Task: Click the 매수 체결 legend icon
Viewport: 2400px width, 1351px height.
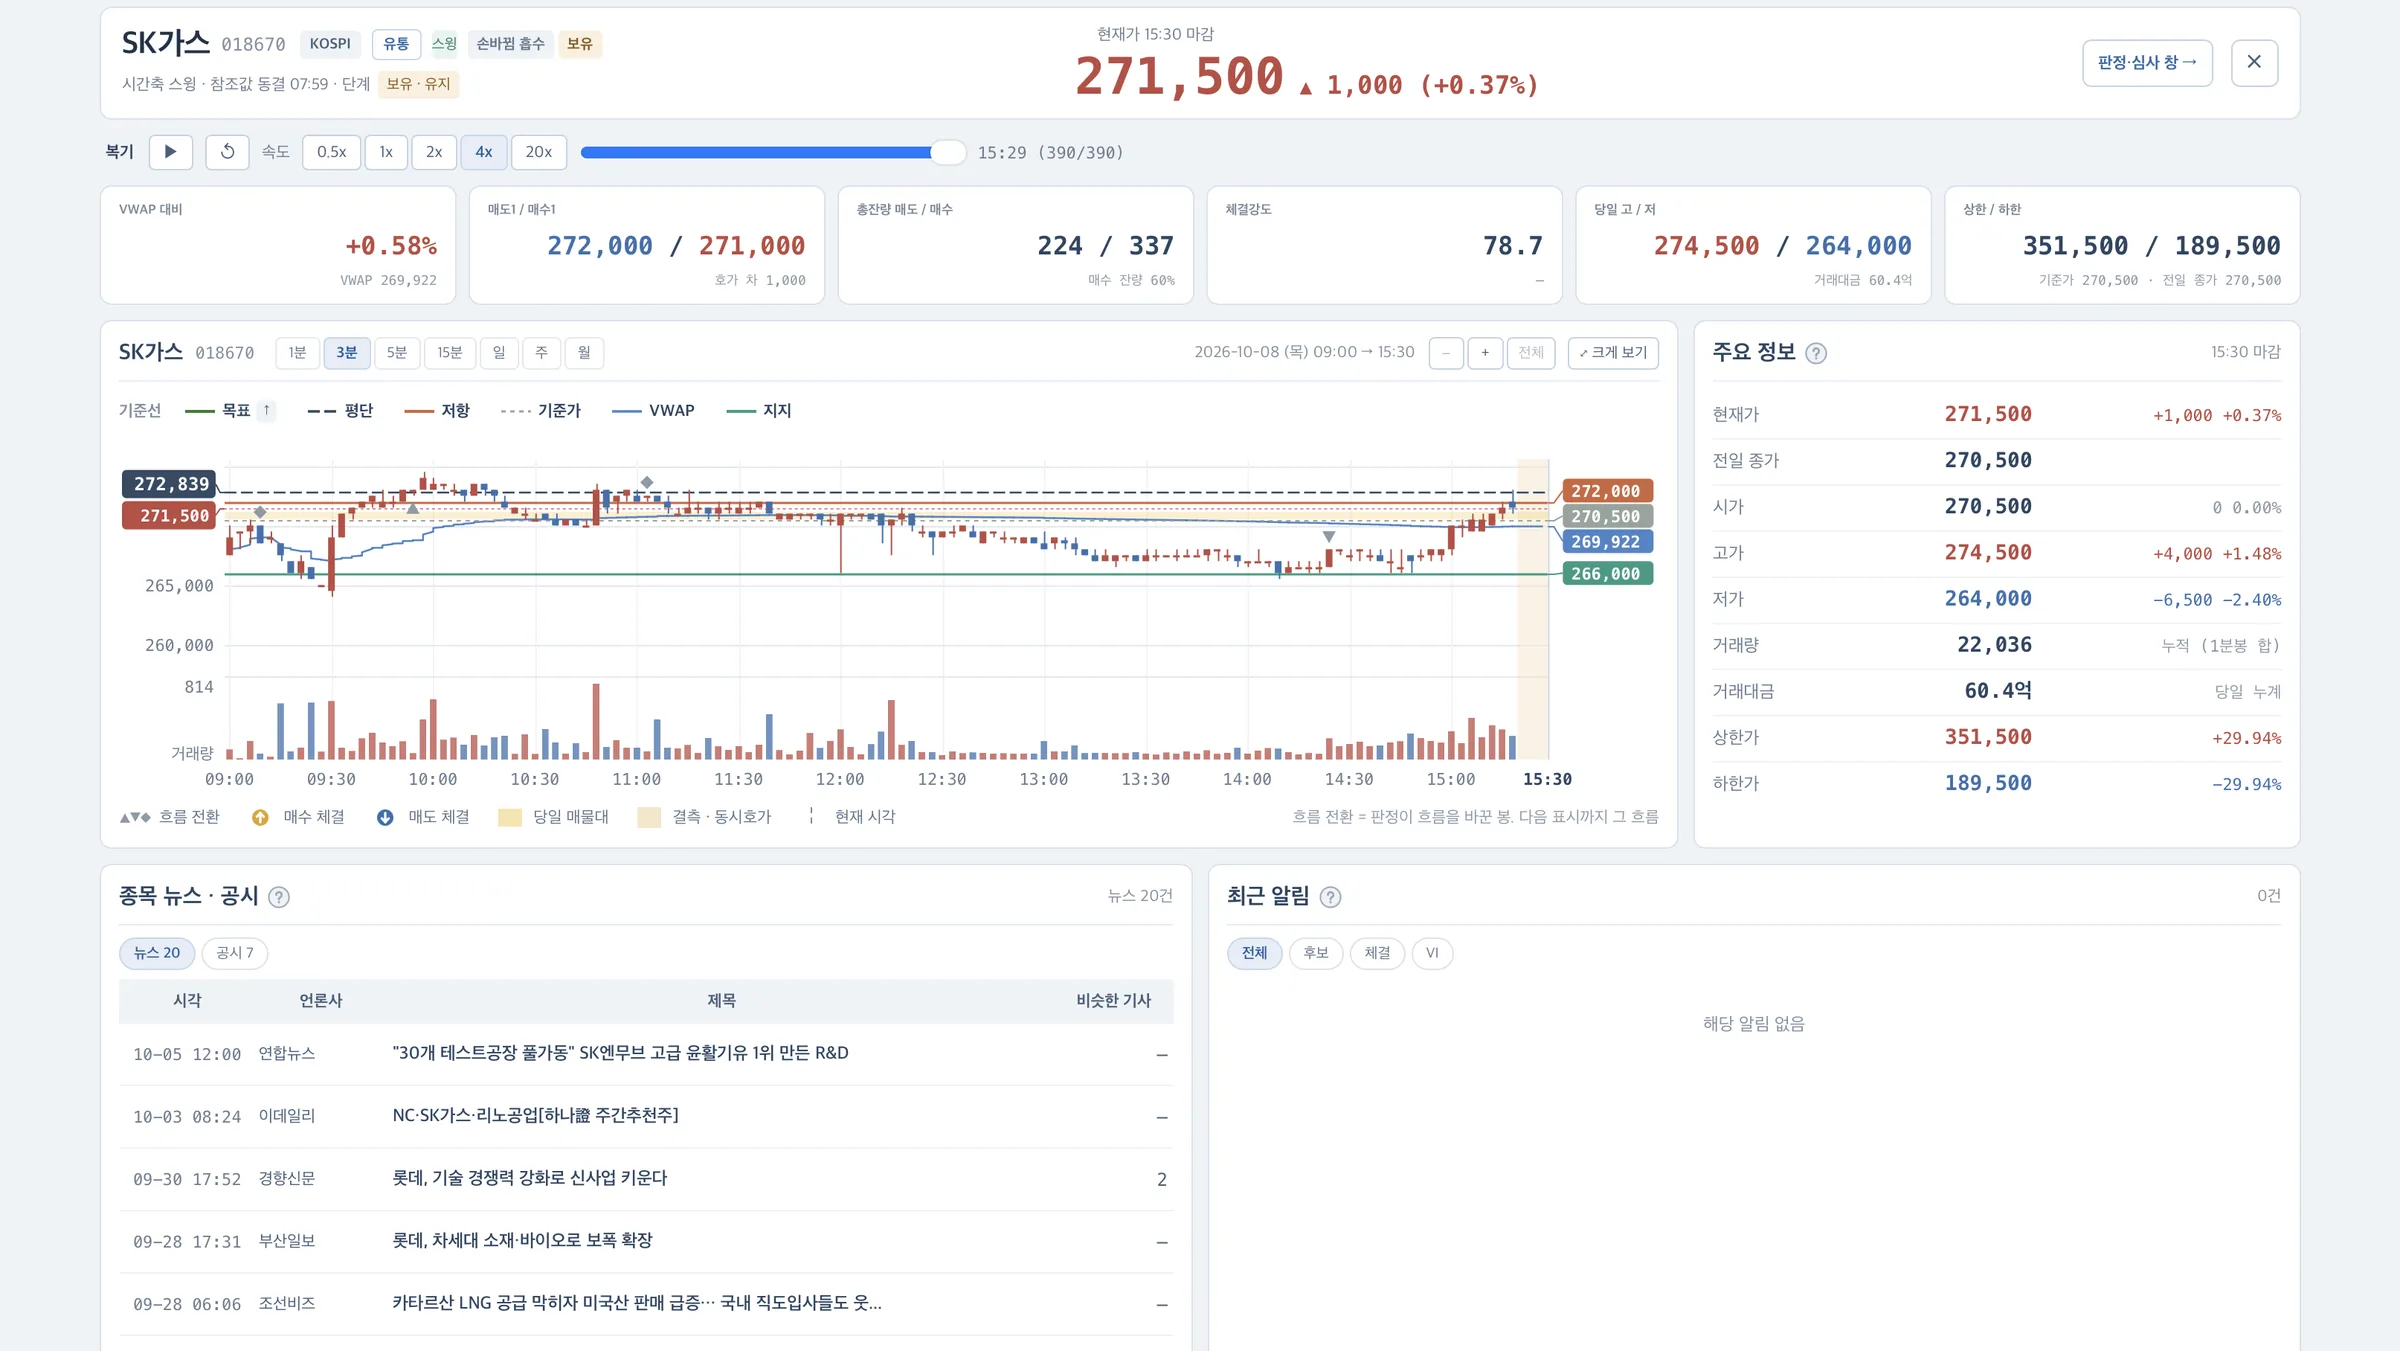Action: [x=260, y=817]
